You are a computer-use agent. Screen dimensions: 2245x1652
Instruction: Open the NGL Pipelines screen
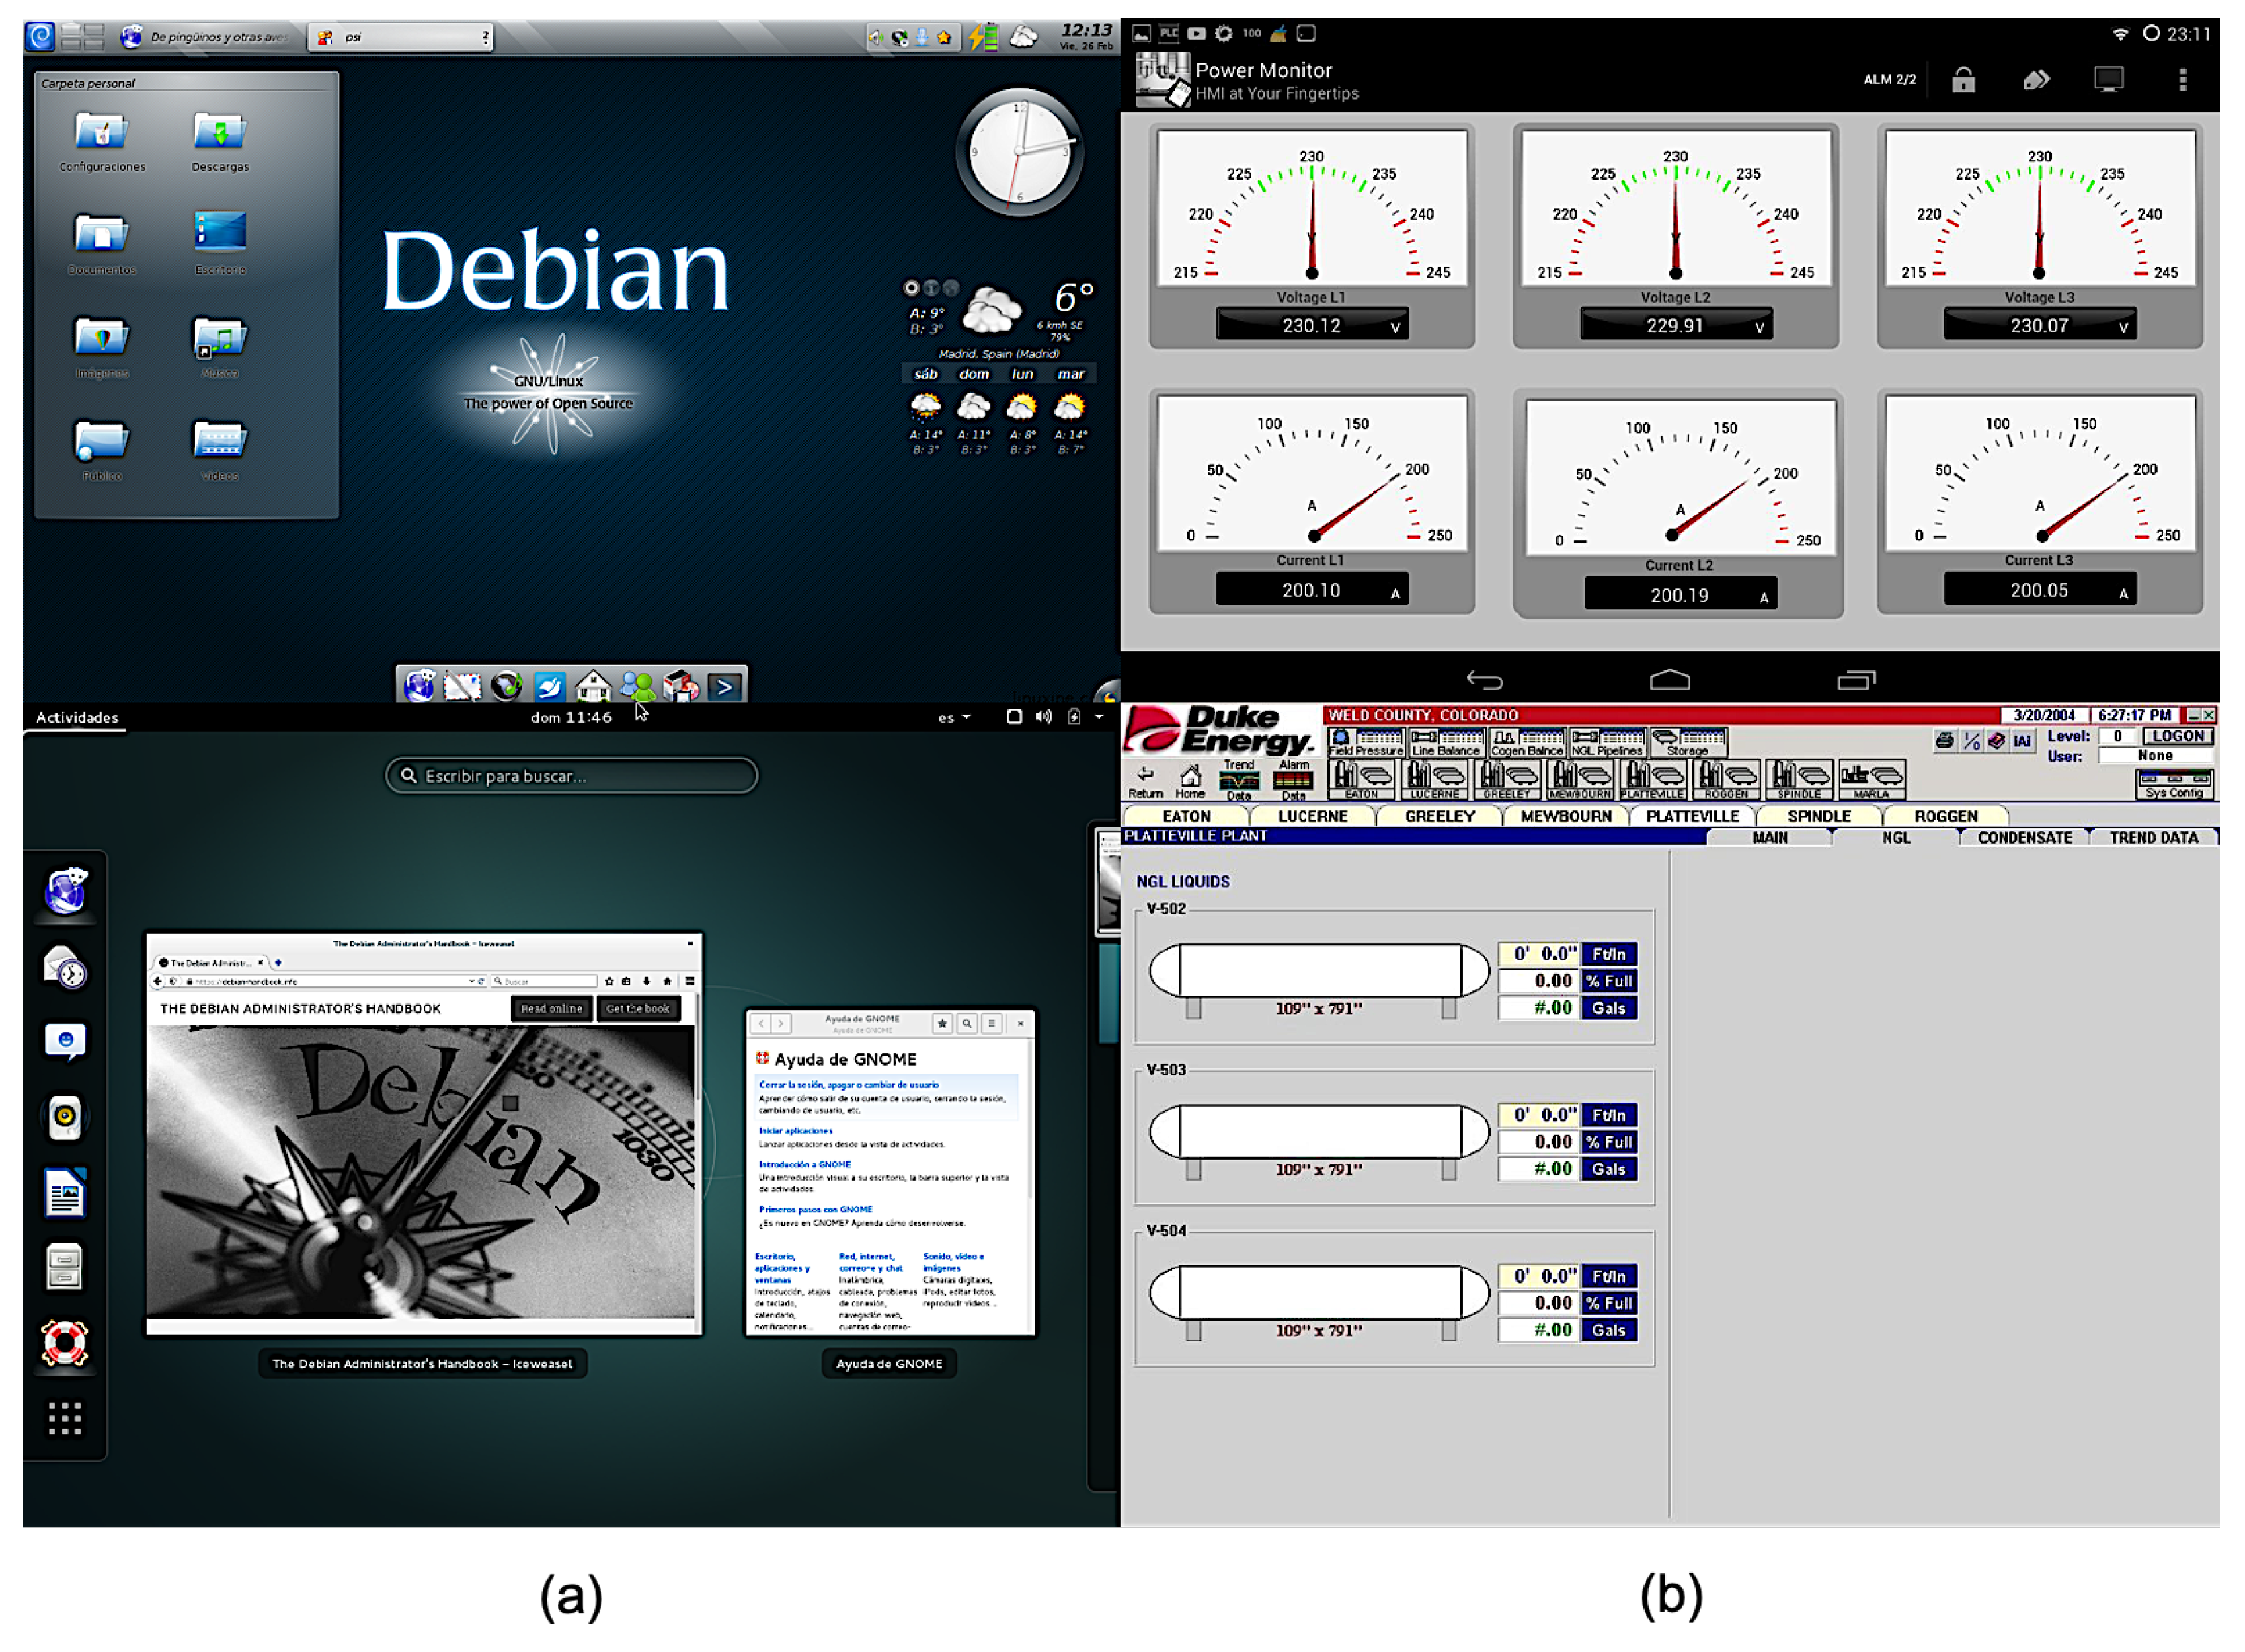1606,743
